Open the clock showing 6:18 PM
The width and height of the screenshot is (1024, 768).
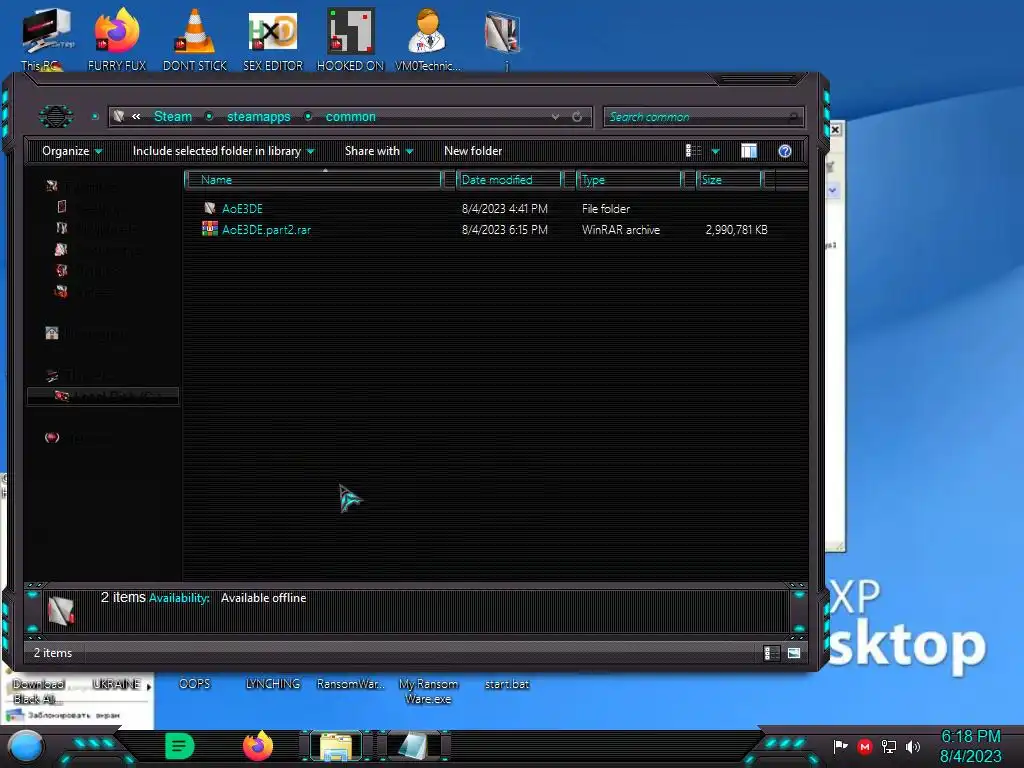[x=970, y=746]
